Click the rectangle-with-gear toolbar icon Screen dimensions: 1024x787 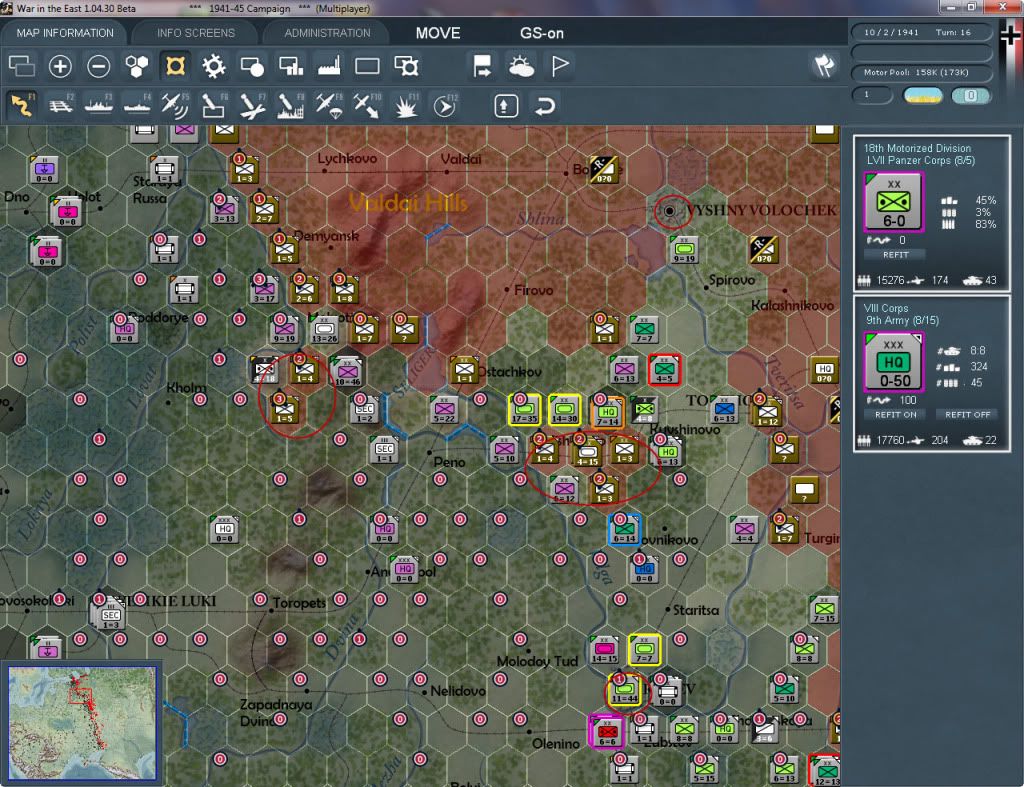pos(406,66)
